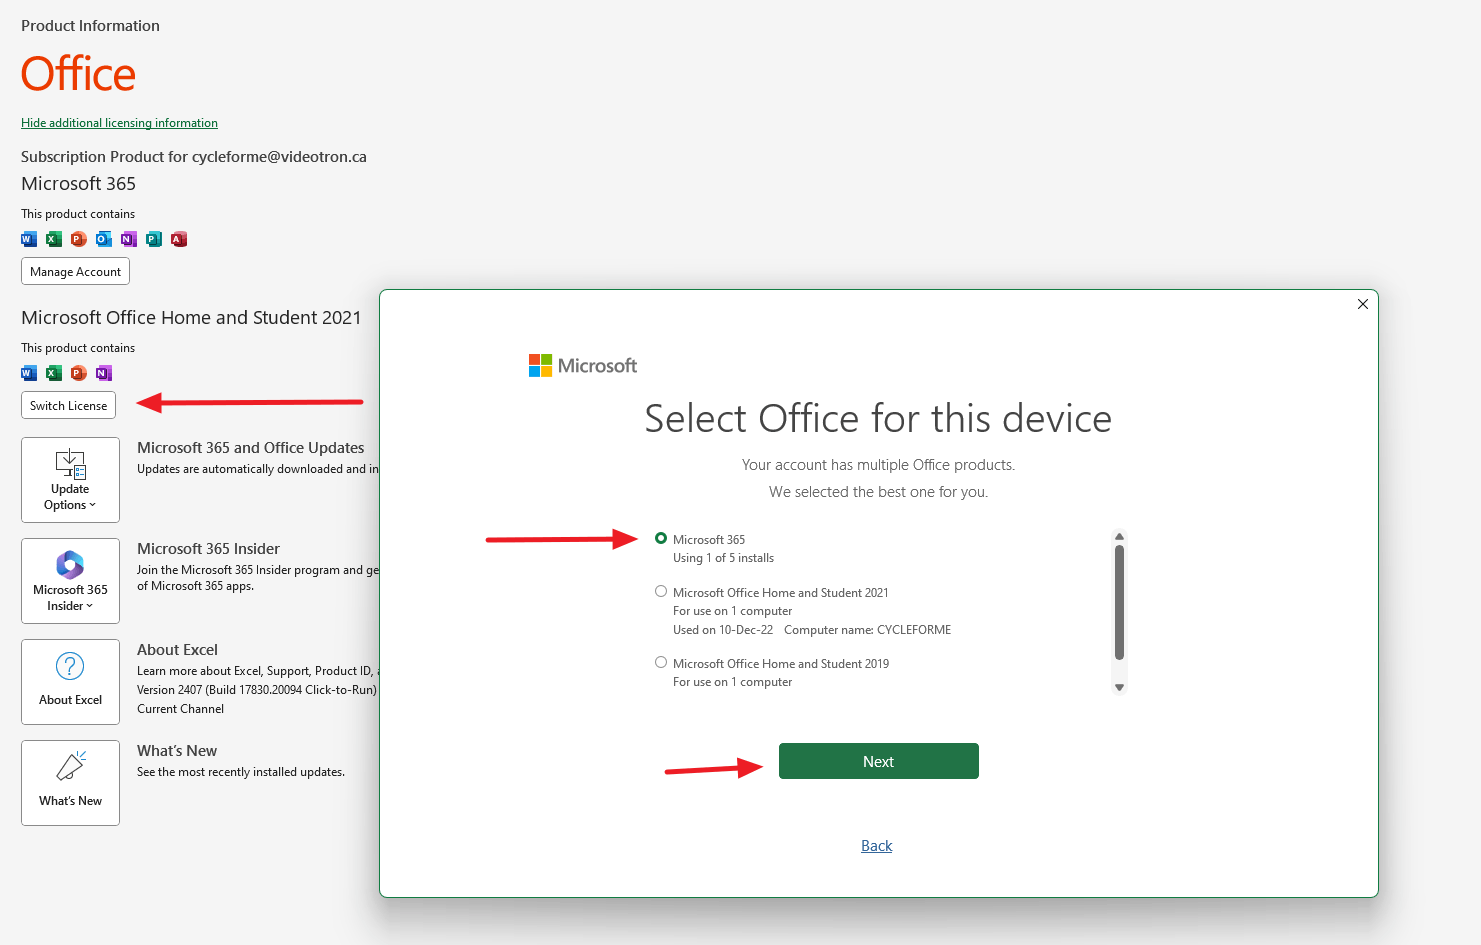
Task: Select Microsoft Office Home and Student 2019 option
Action: point(661,662)
